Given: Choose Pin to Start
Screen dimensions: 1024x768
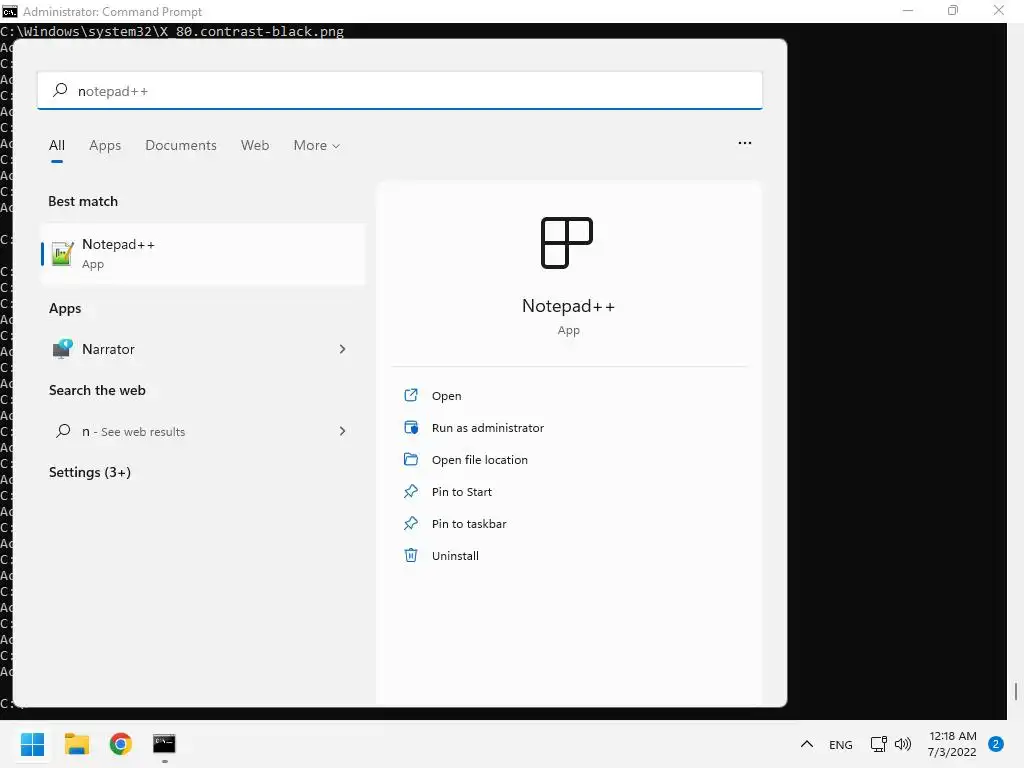Looking at the screenshot, I should [x=462, y=492].
